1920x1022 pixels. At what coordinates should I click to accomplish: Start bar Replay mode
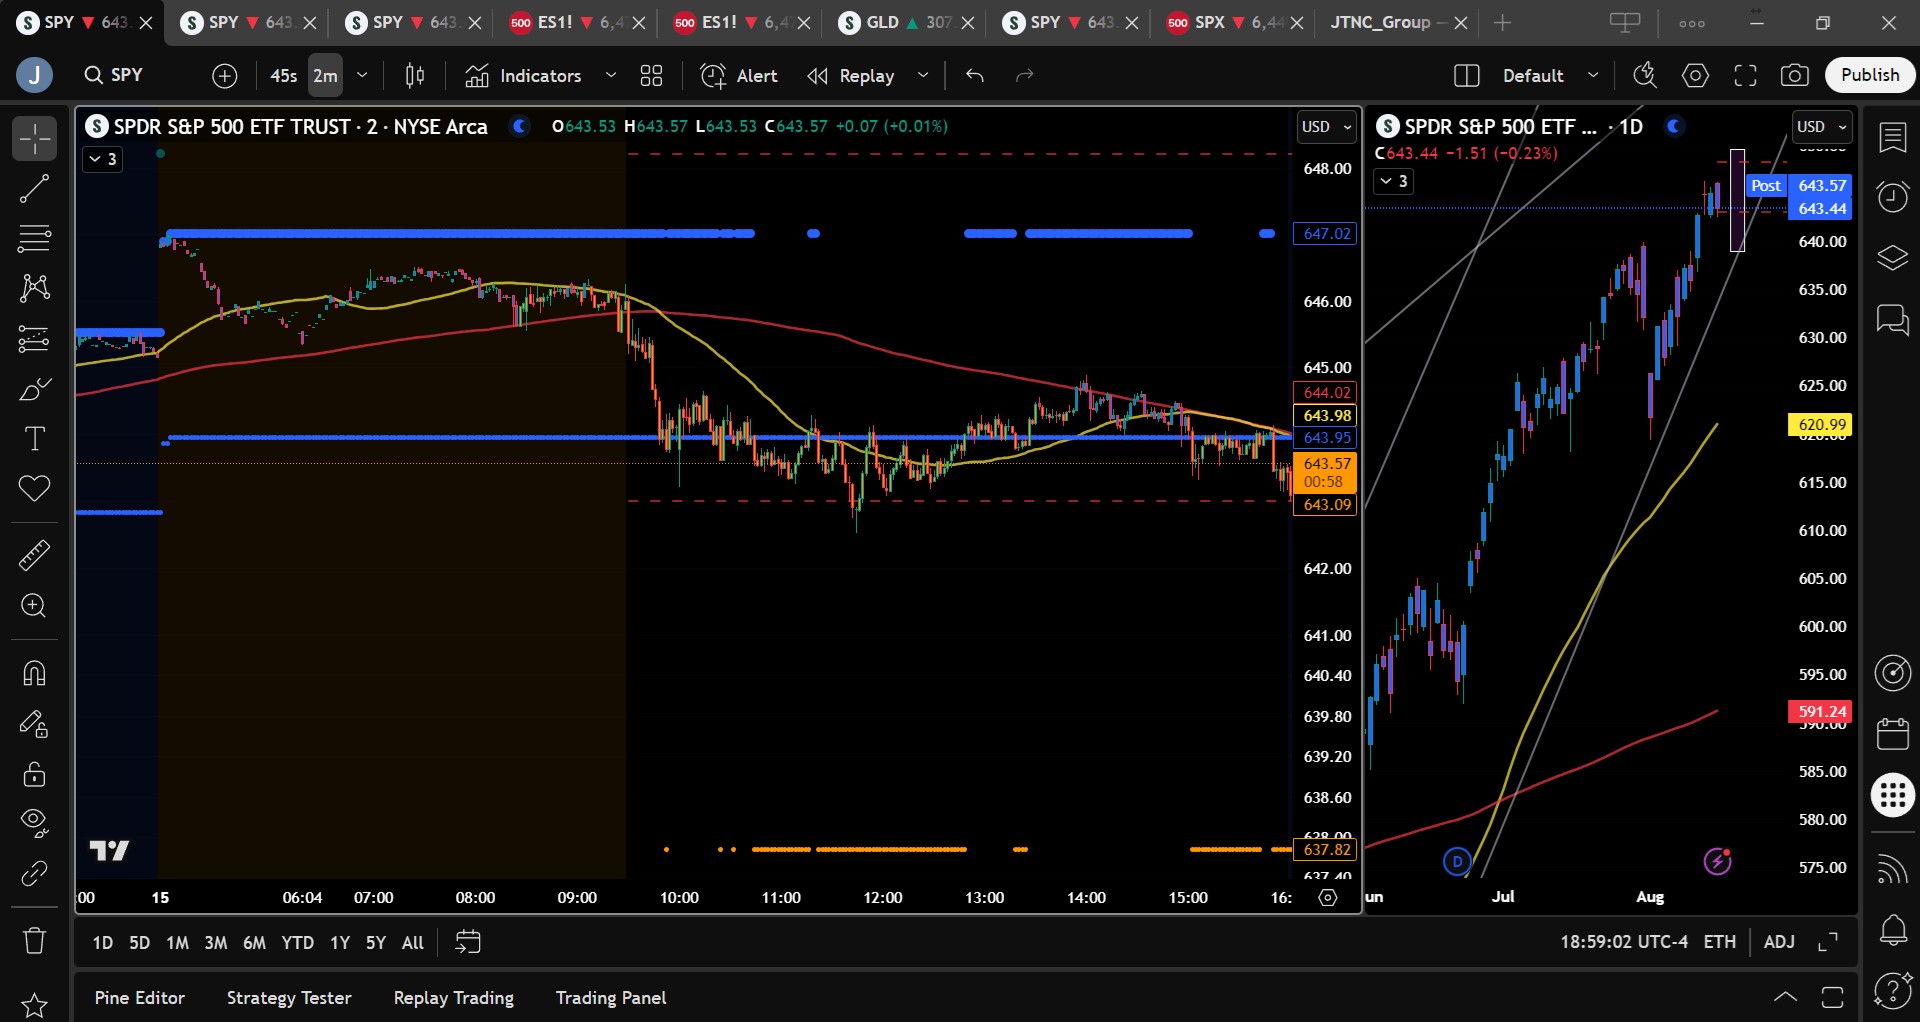pyautogui.click(x=851, y=76)
